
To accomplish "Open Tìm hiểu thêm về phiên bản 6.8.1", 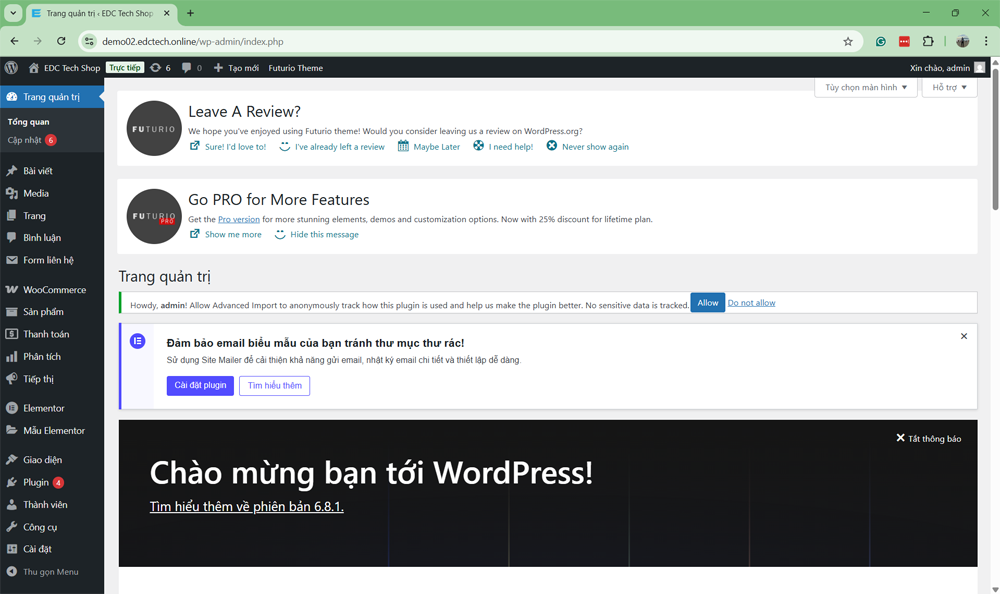I will (x=246, y=507).
